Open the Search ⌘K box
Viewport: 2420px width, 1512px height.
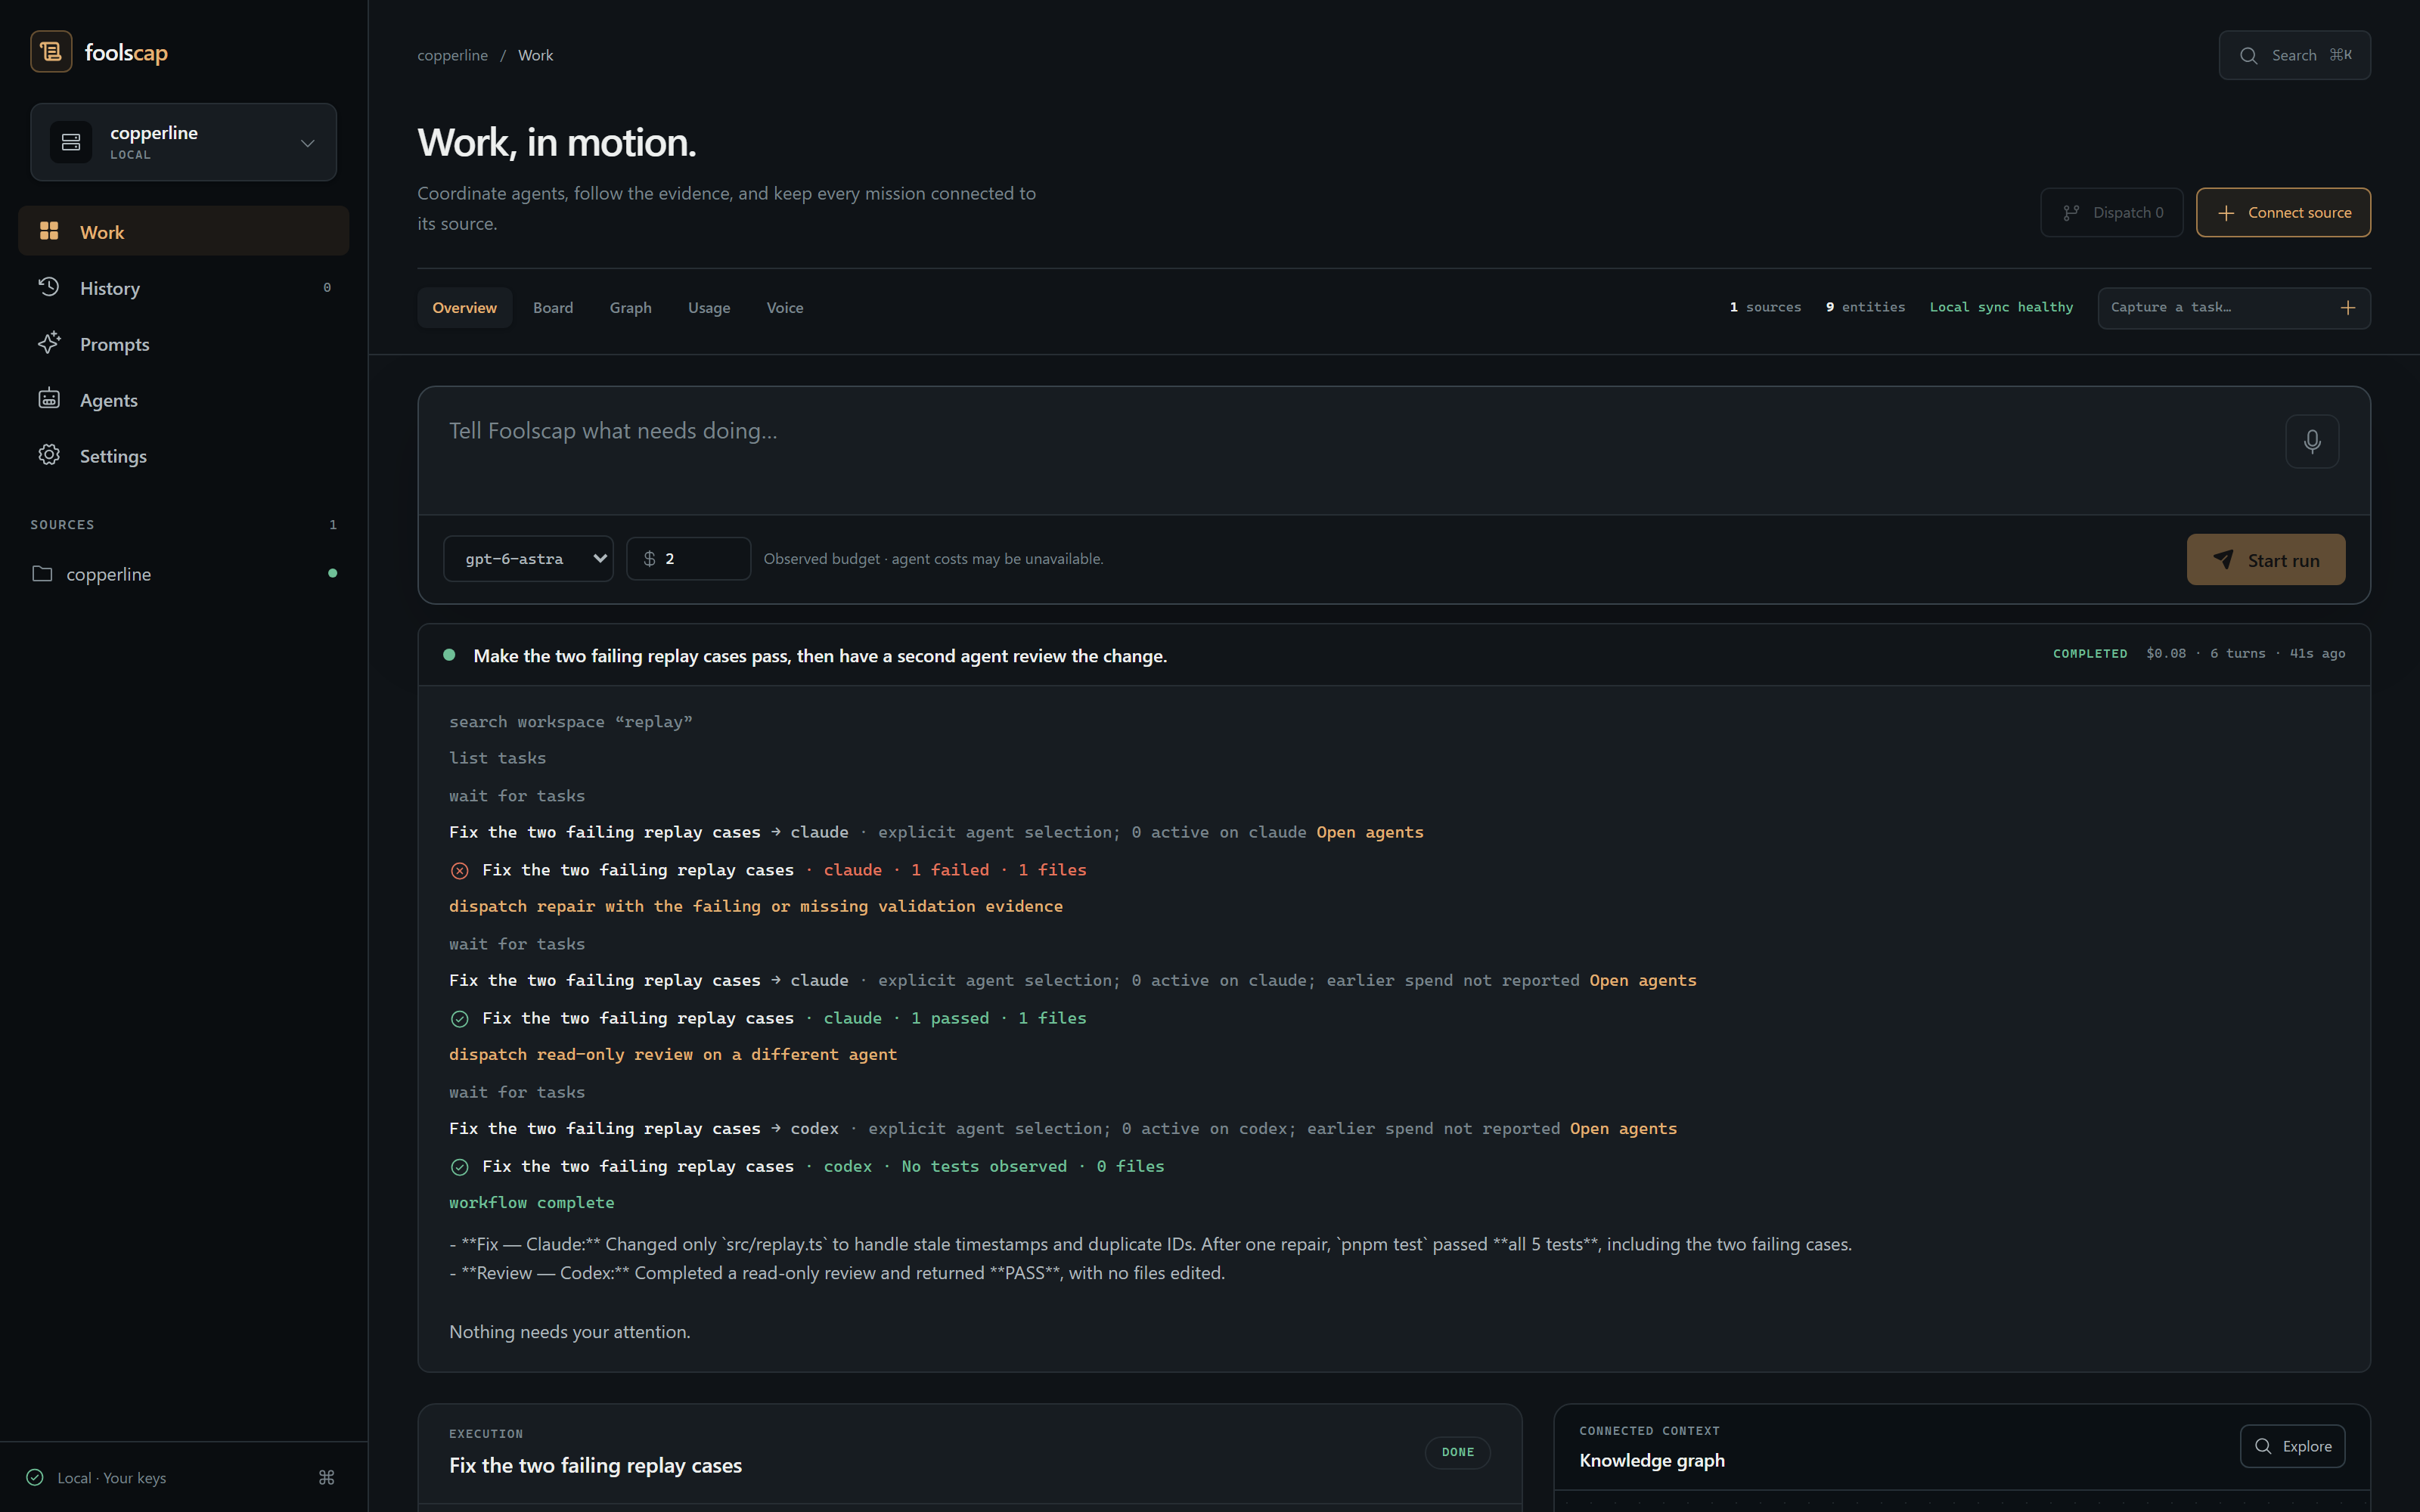[2294, 56]
